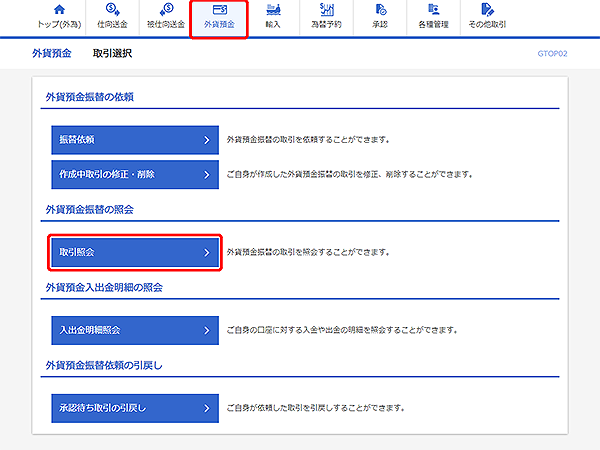Click the 振替依頼 button

click(135, 140)
